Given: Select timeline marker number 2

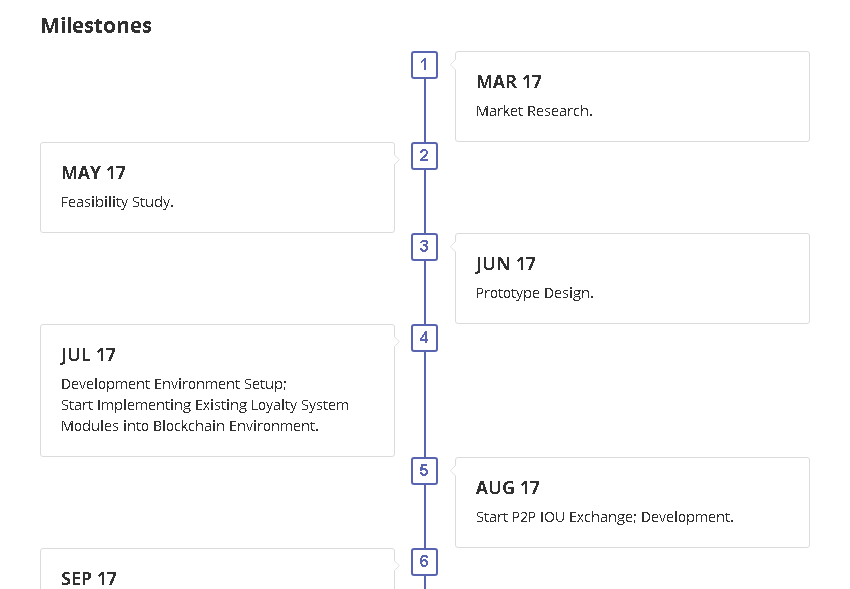Looking at the screenshot, I should (x=424, y=156).
